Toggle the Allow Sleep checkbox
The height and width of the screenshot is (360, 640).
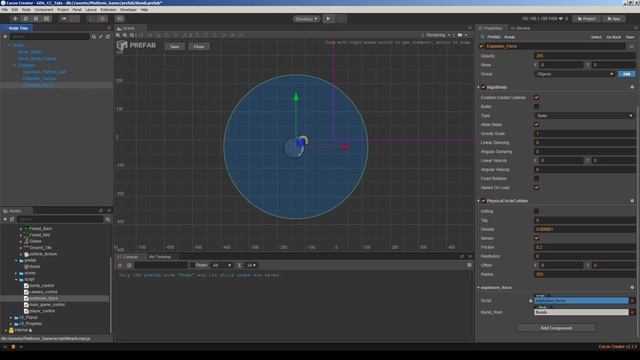click(x=537, y=124)
